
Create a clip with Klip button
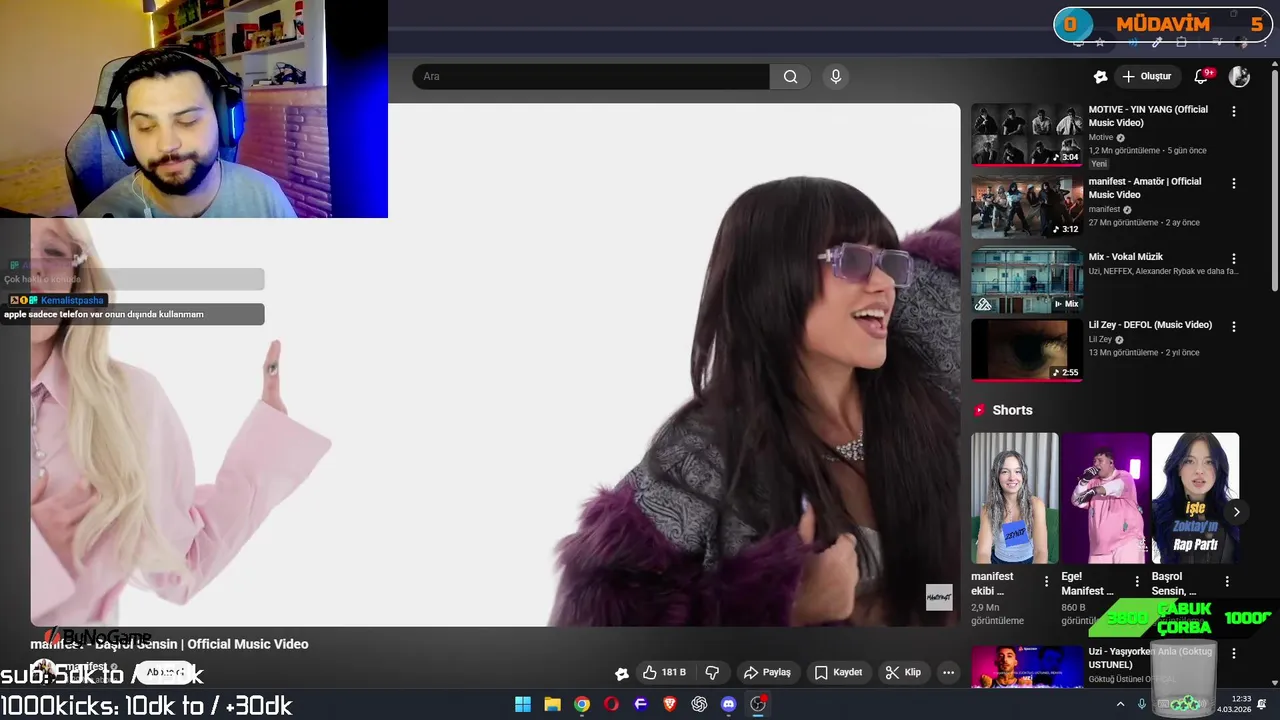pos(903,673)
